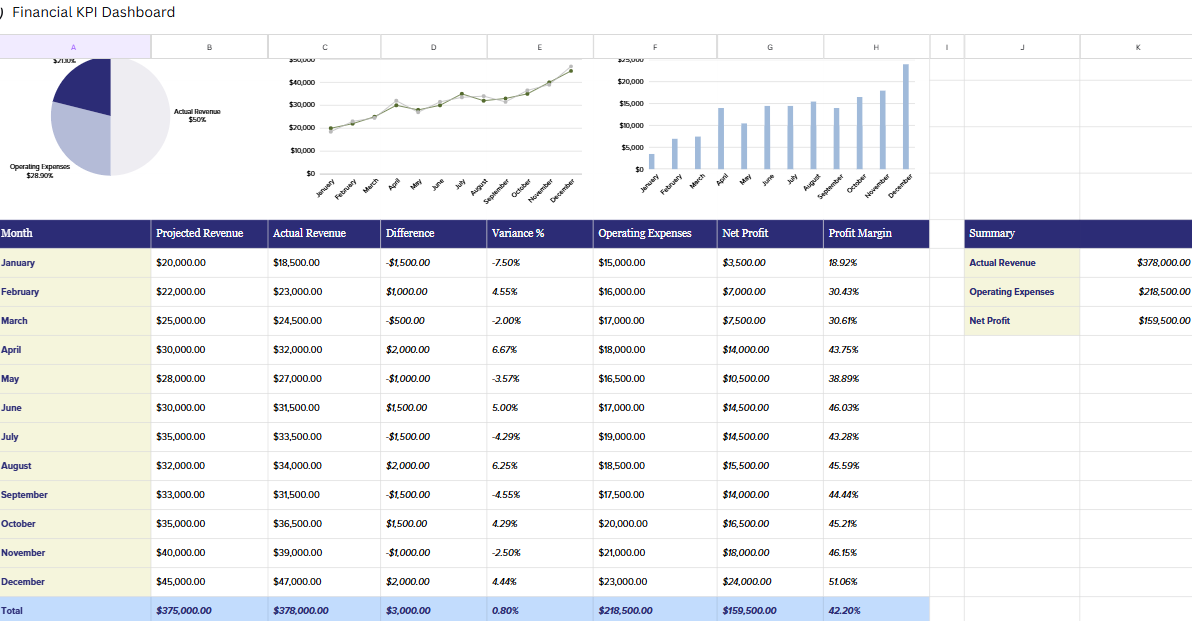The image size is (1192, 621).
Task: Select column header K
Action: 1137,46
